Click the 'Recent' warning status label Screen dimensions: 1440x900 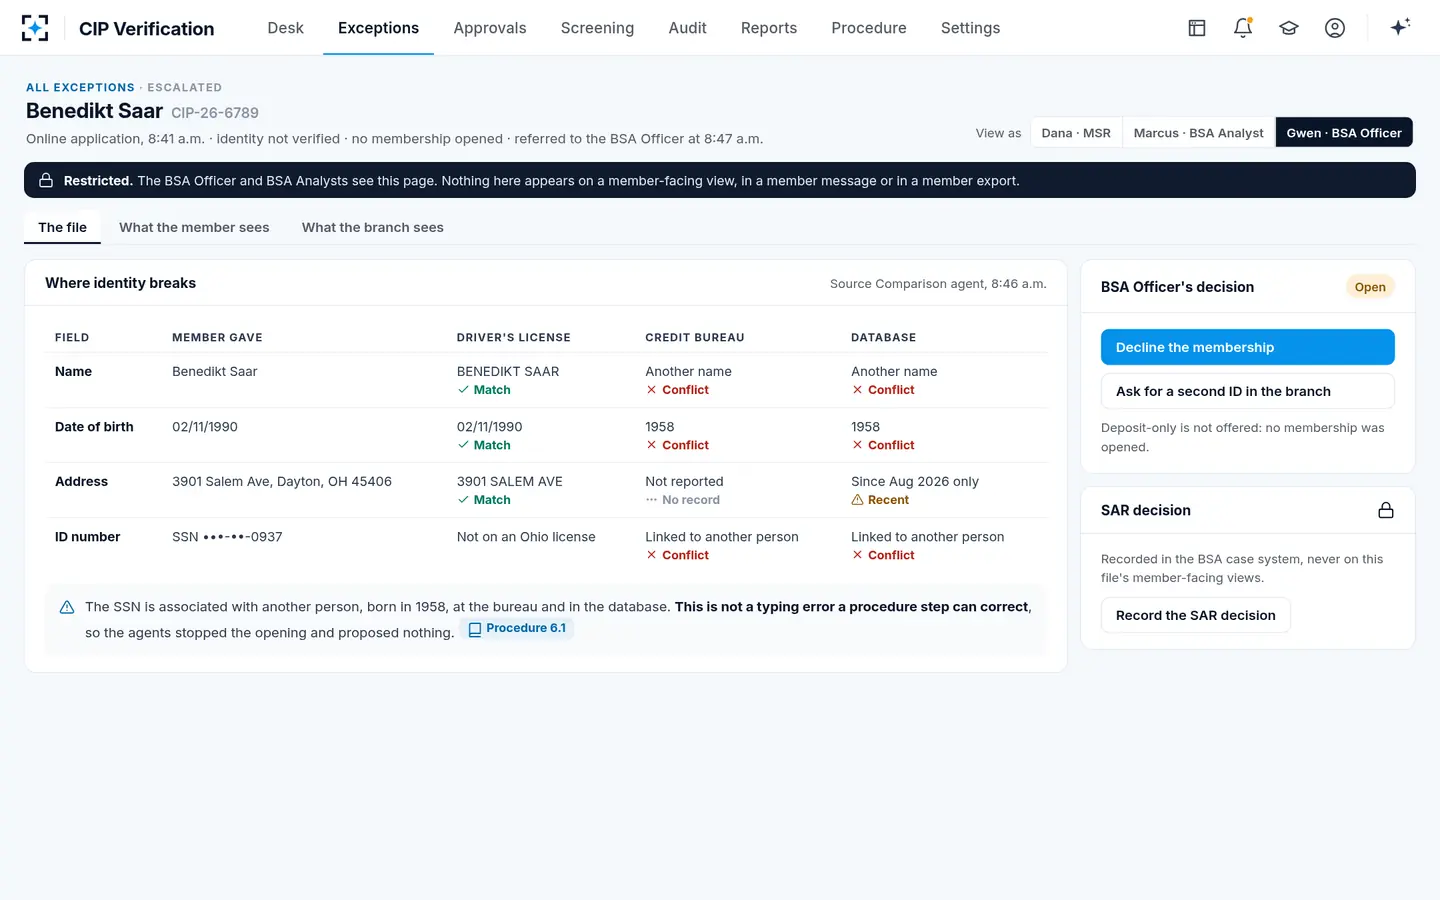click(x=880, y=500)
